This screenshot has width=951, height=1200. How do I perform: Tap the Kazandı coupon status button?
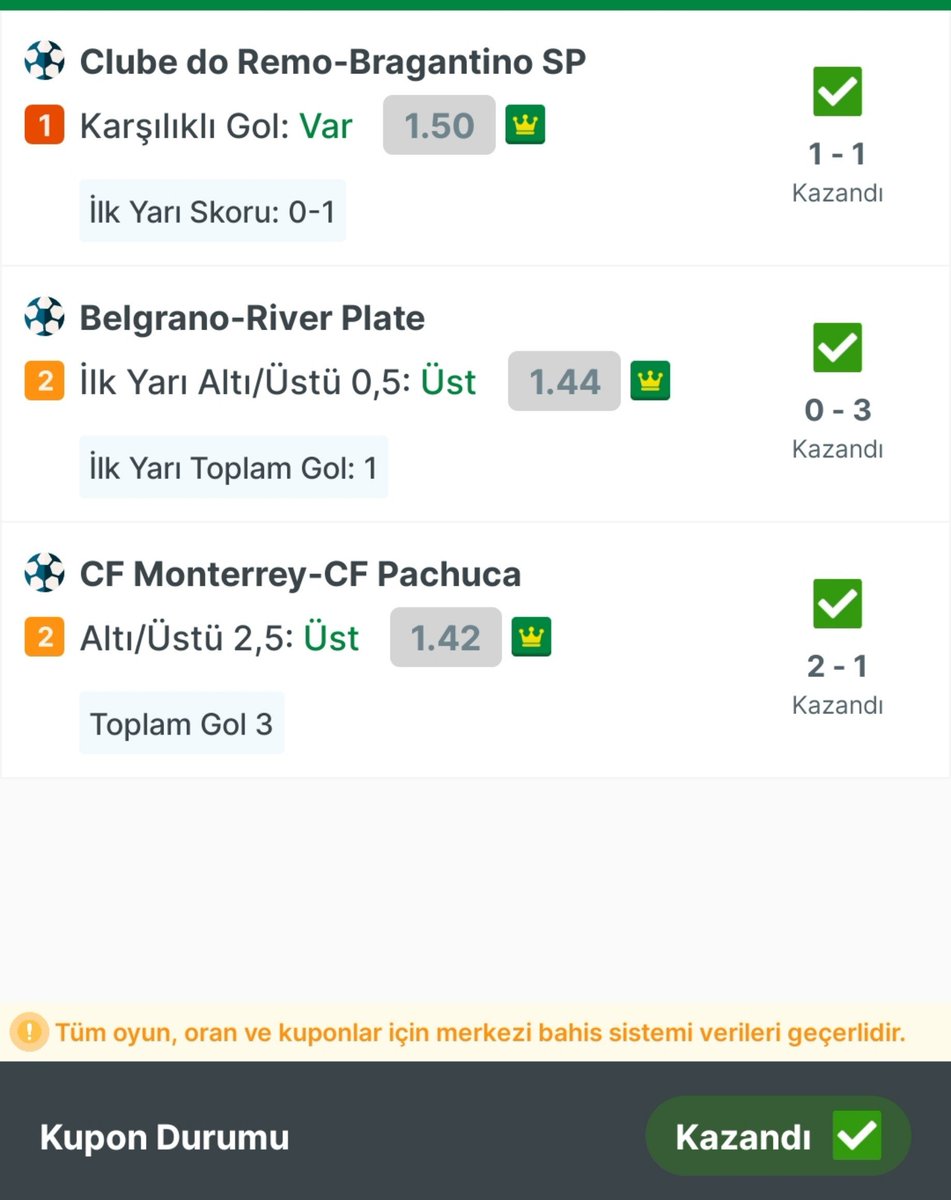(x=778, y=1136)
